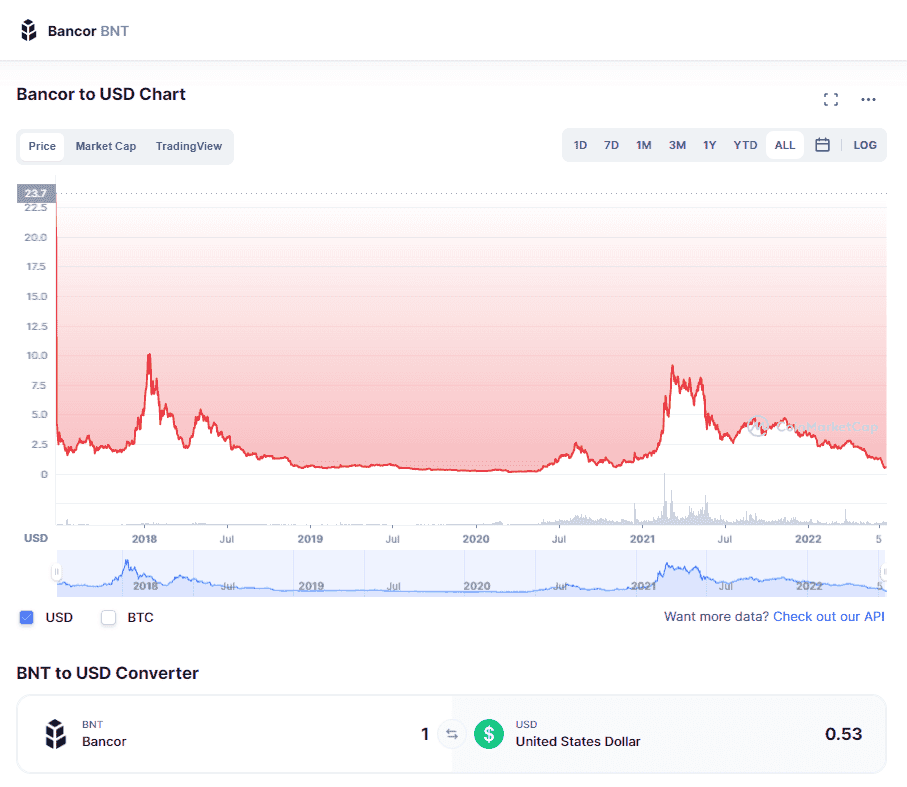Toggle LOG scale for the chart
907x787 pixels.
[864, 145]
